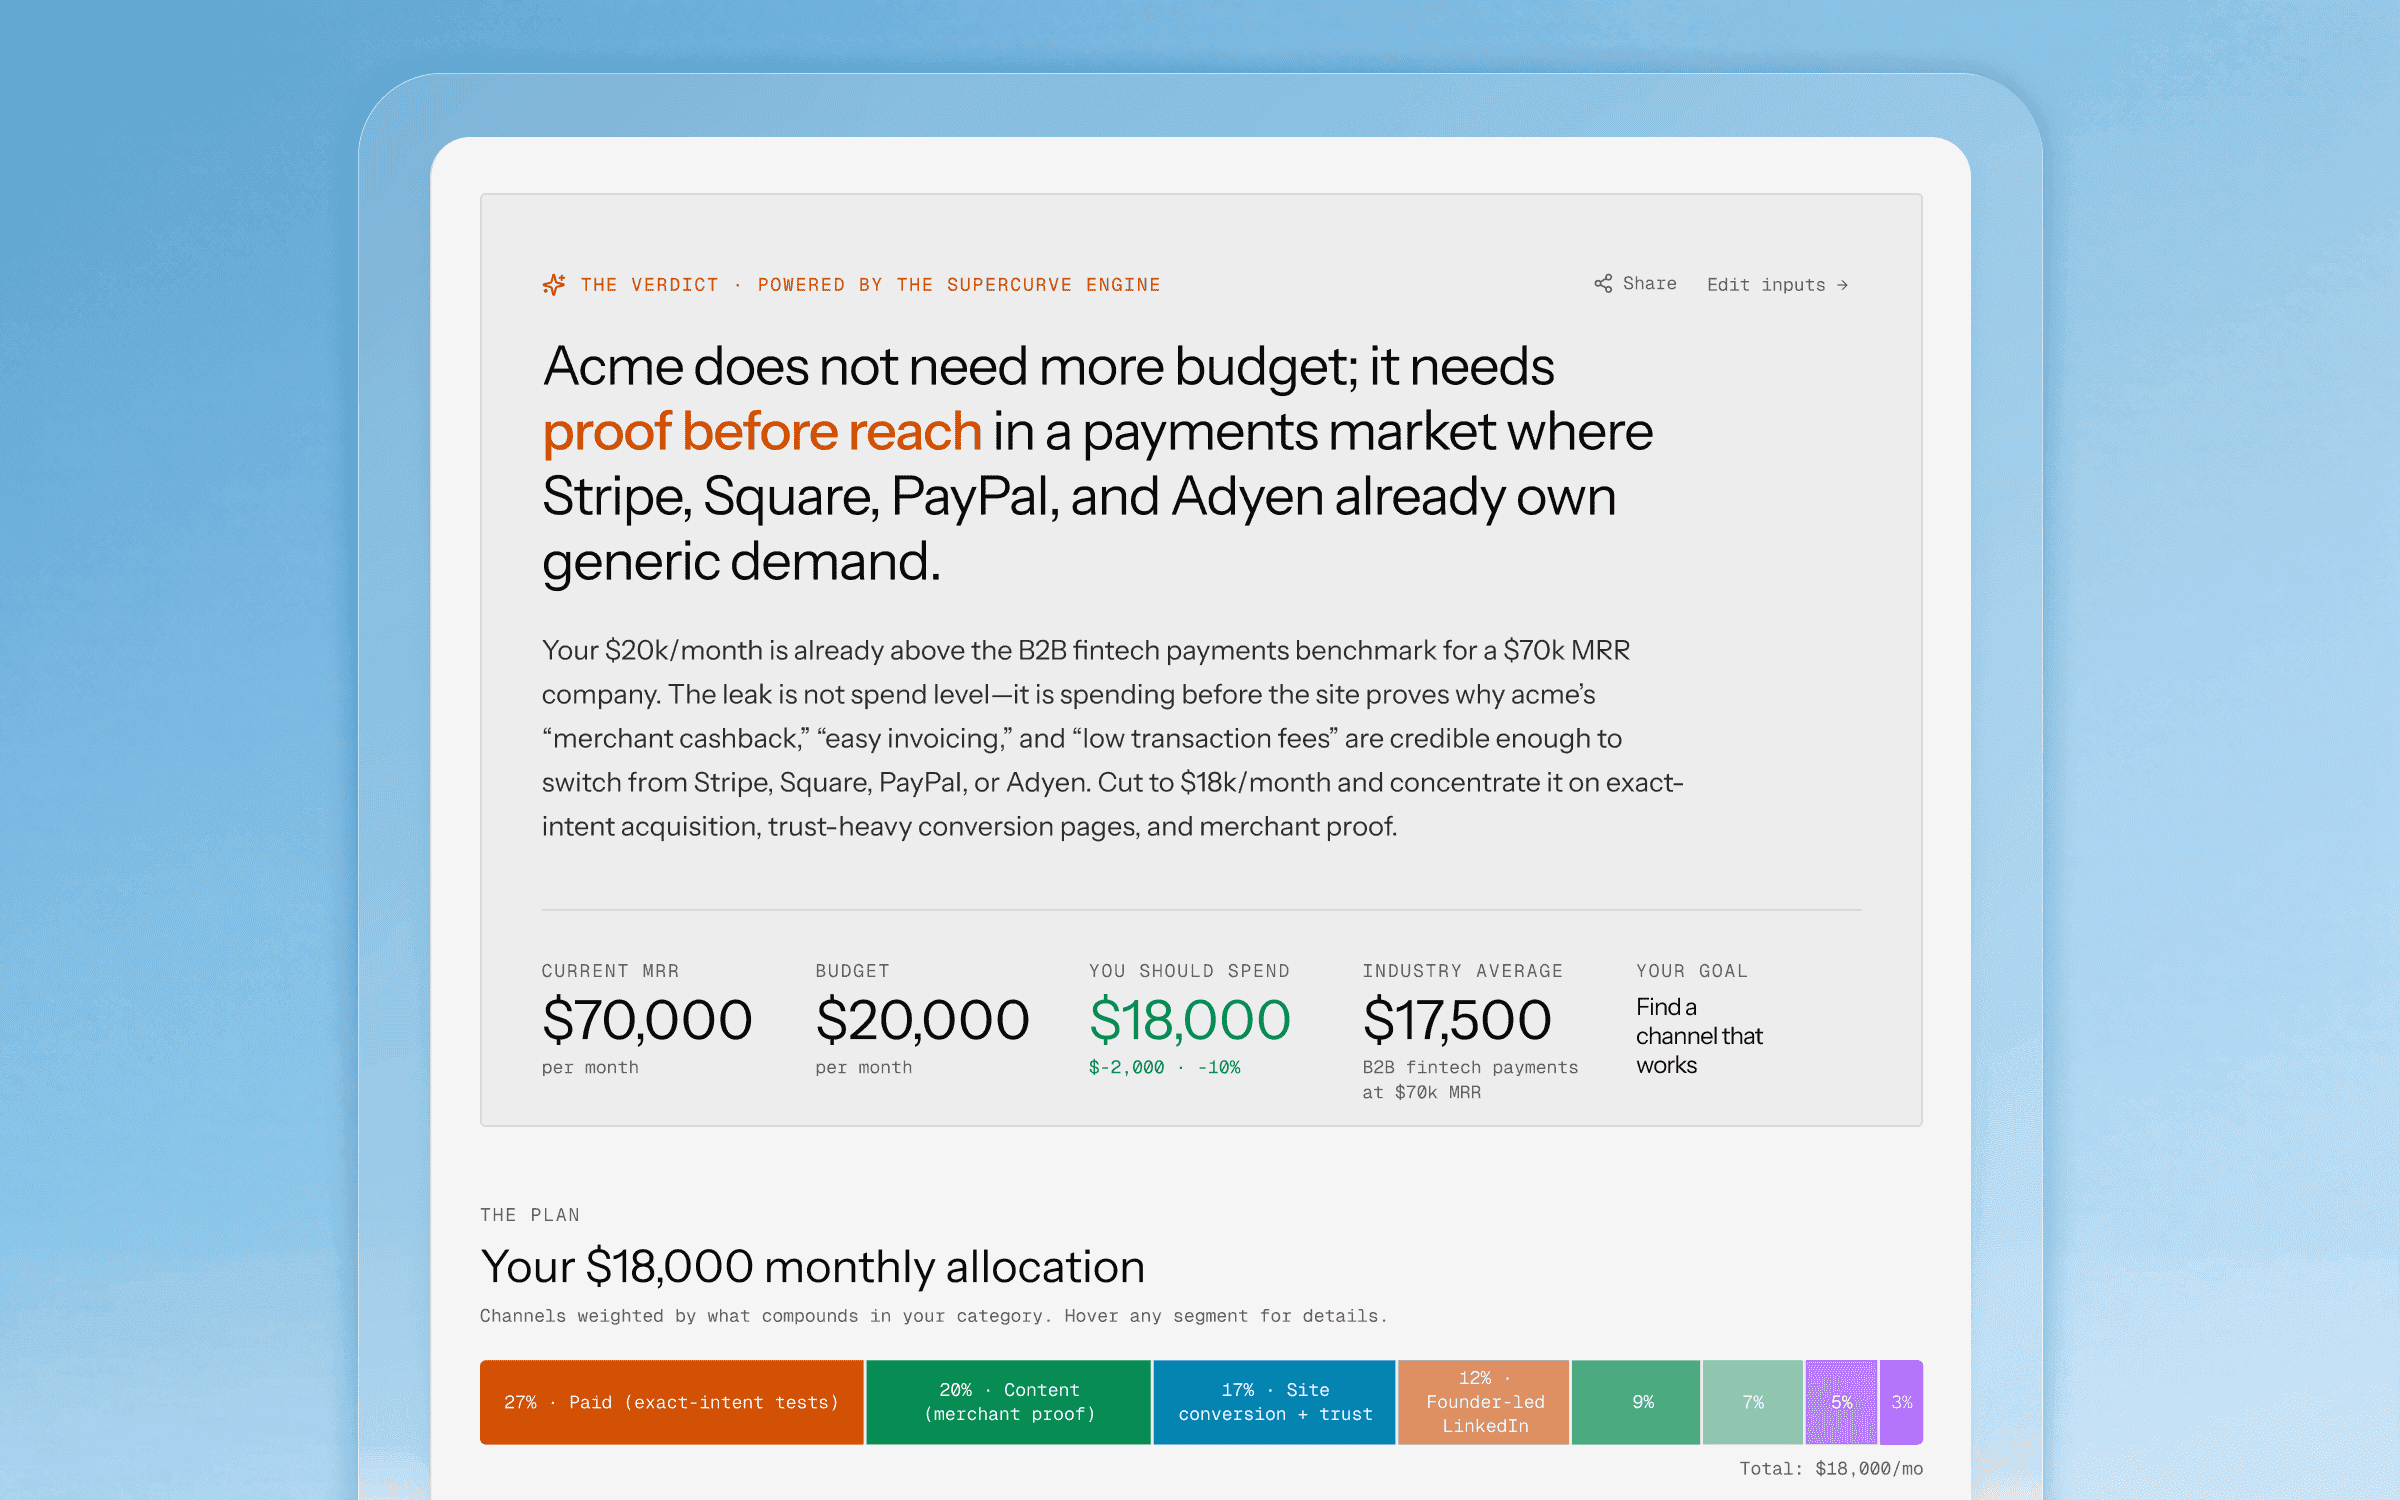The height and width of the screenshot is (1500, 2400).
Task: Click the "YOU SHOULD SPEND" label
Action: [x=1189, y=971]
